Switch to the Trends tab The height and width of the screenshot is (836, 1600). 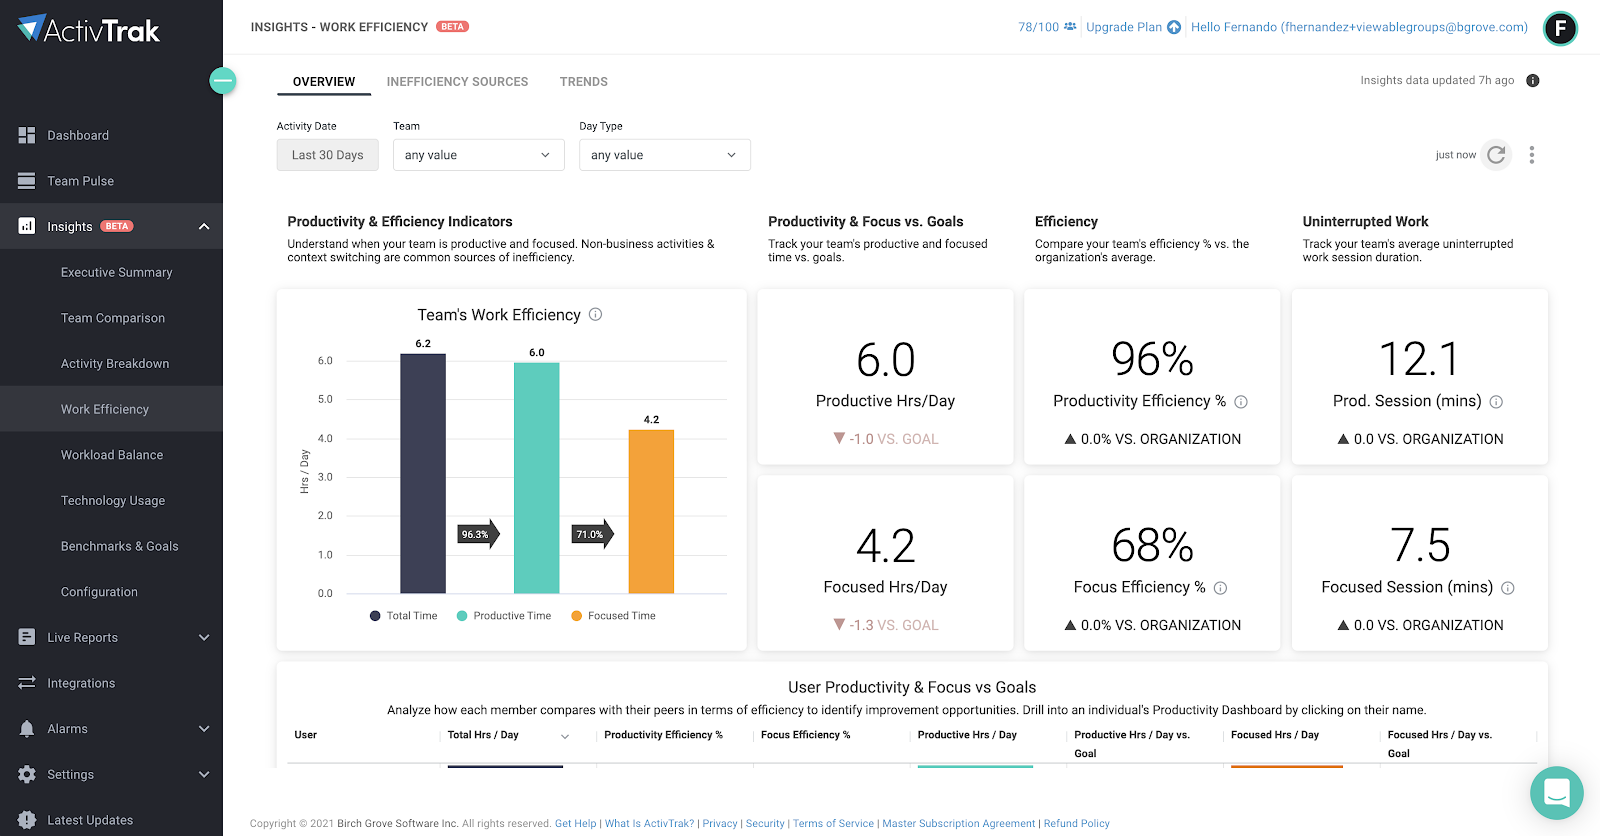(584, 82)
